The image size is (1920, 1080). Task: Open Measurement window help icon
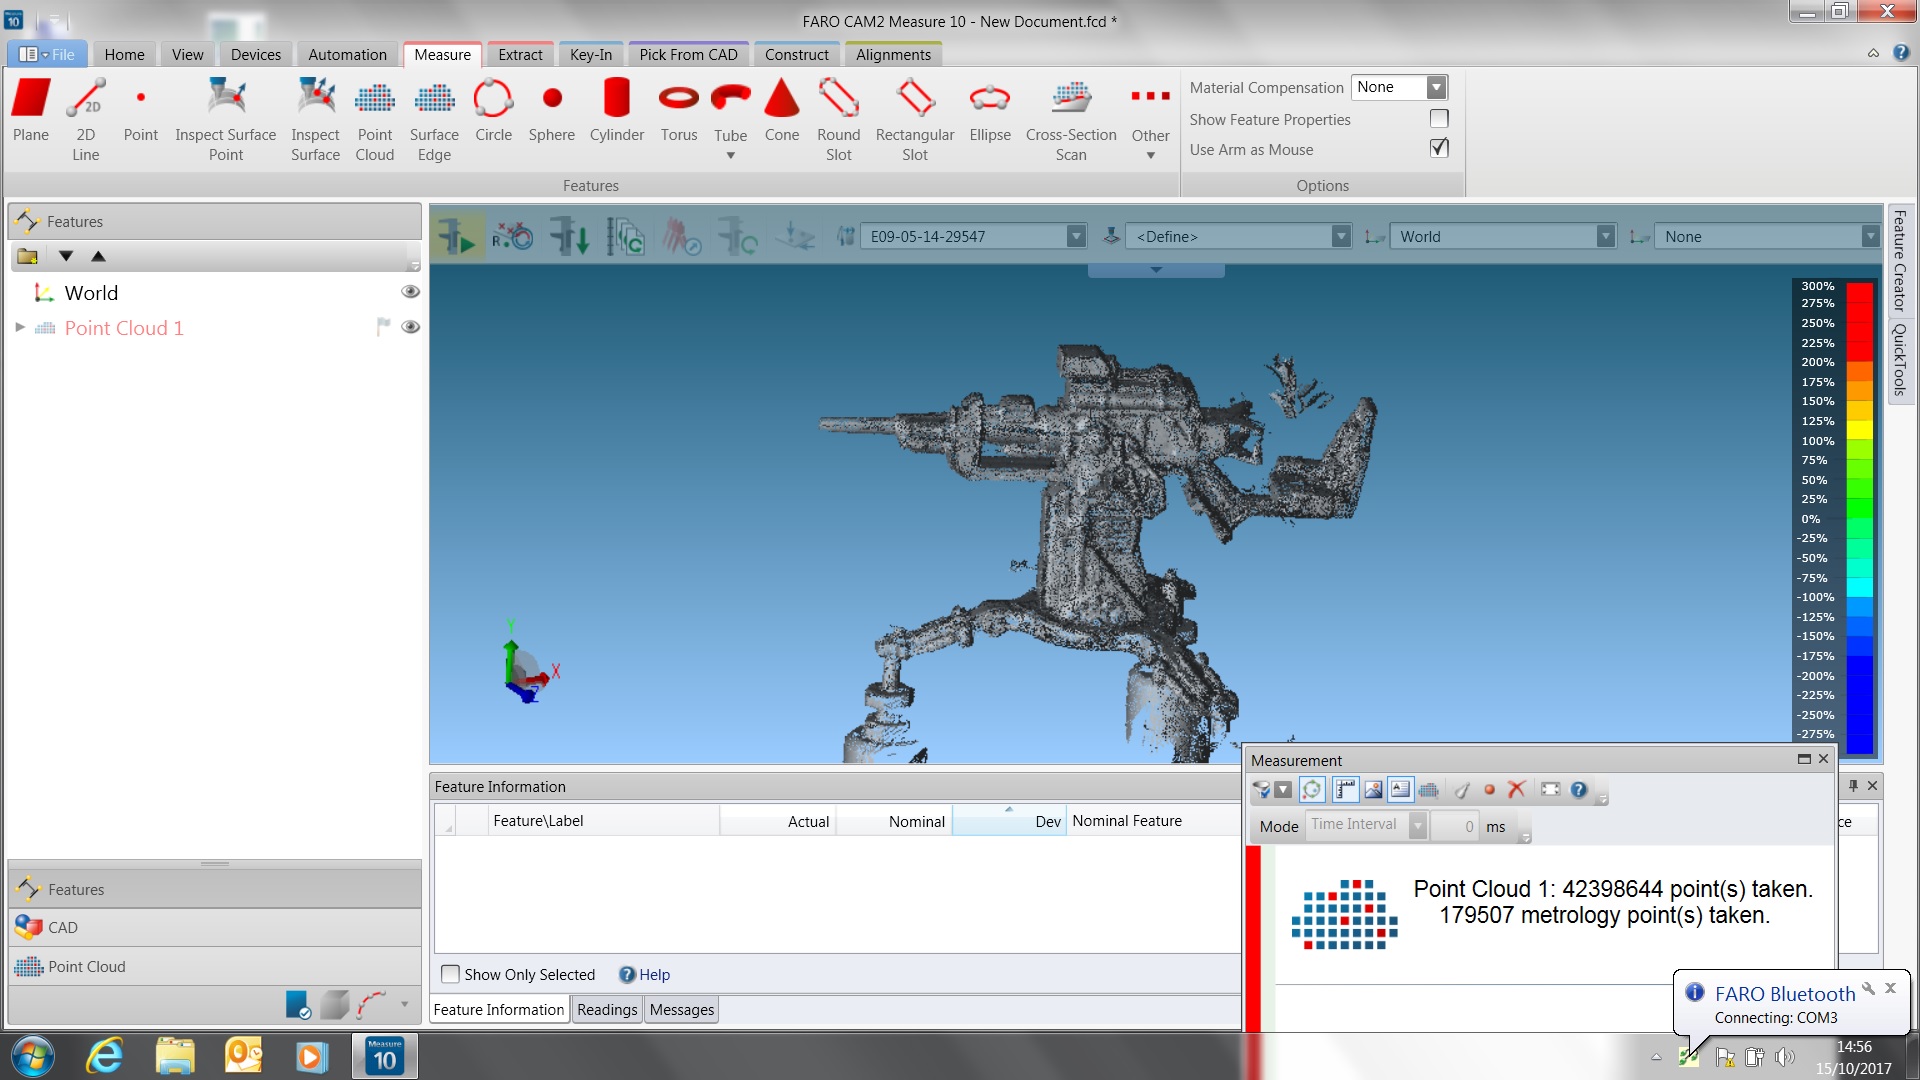[x=1578, y=790]
